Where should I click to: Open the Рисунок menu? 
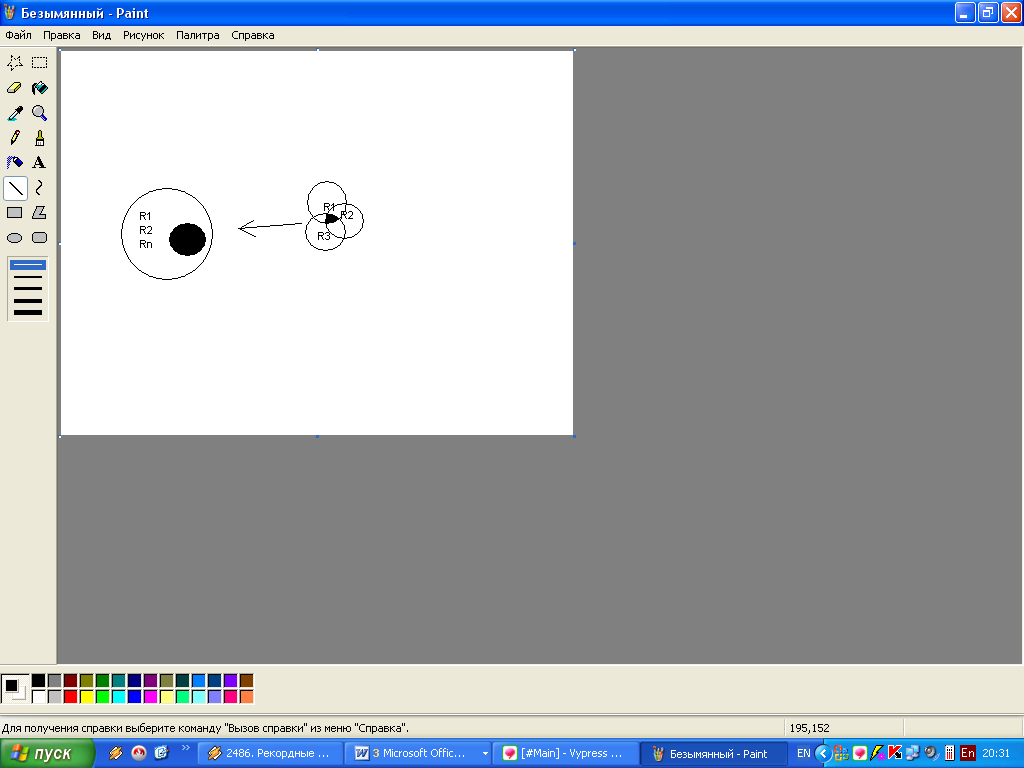point(144,35)
